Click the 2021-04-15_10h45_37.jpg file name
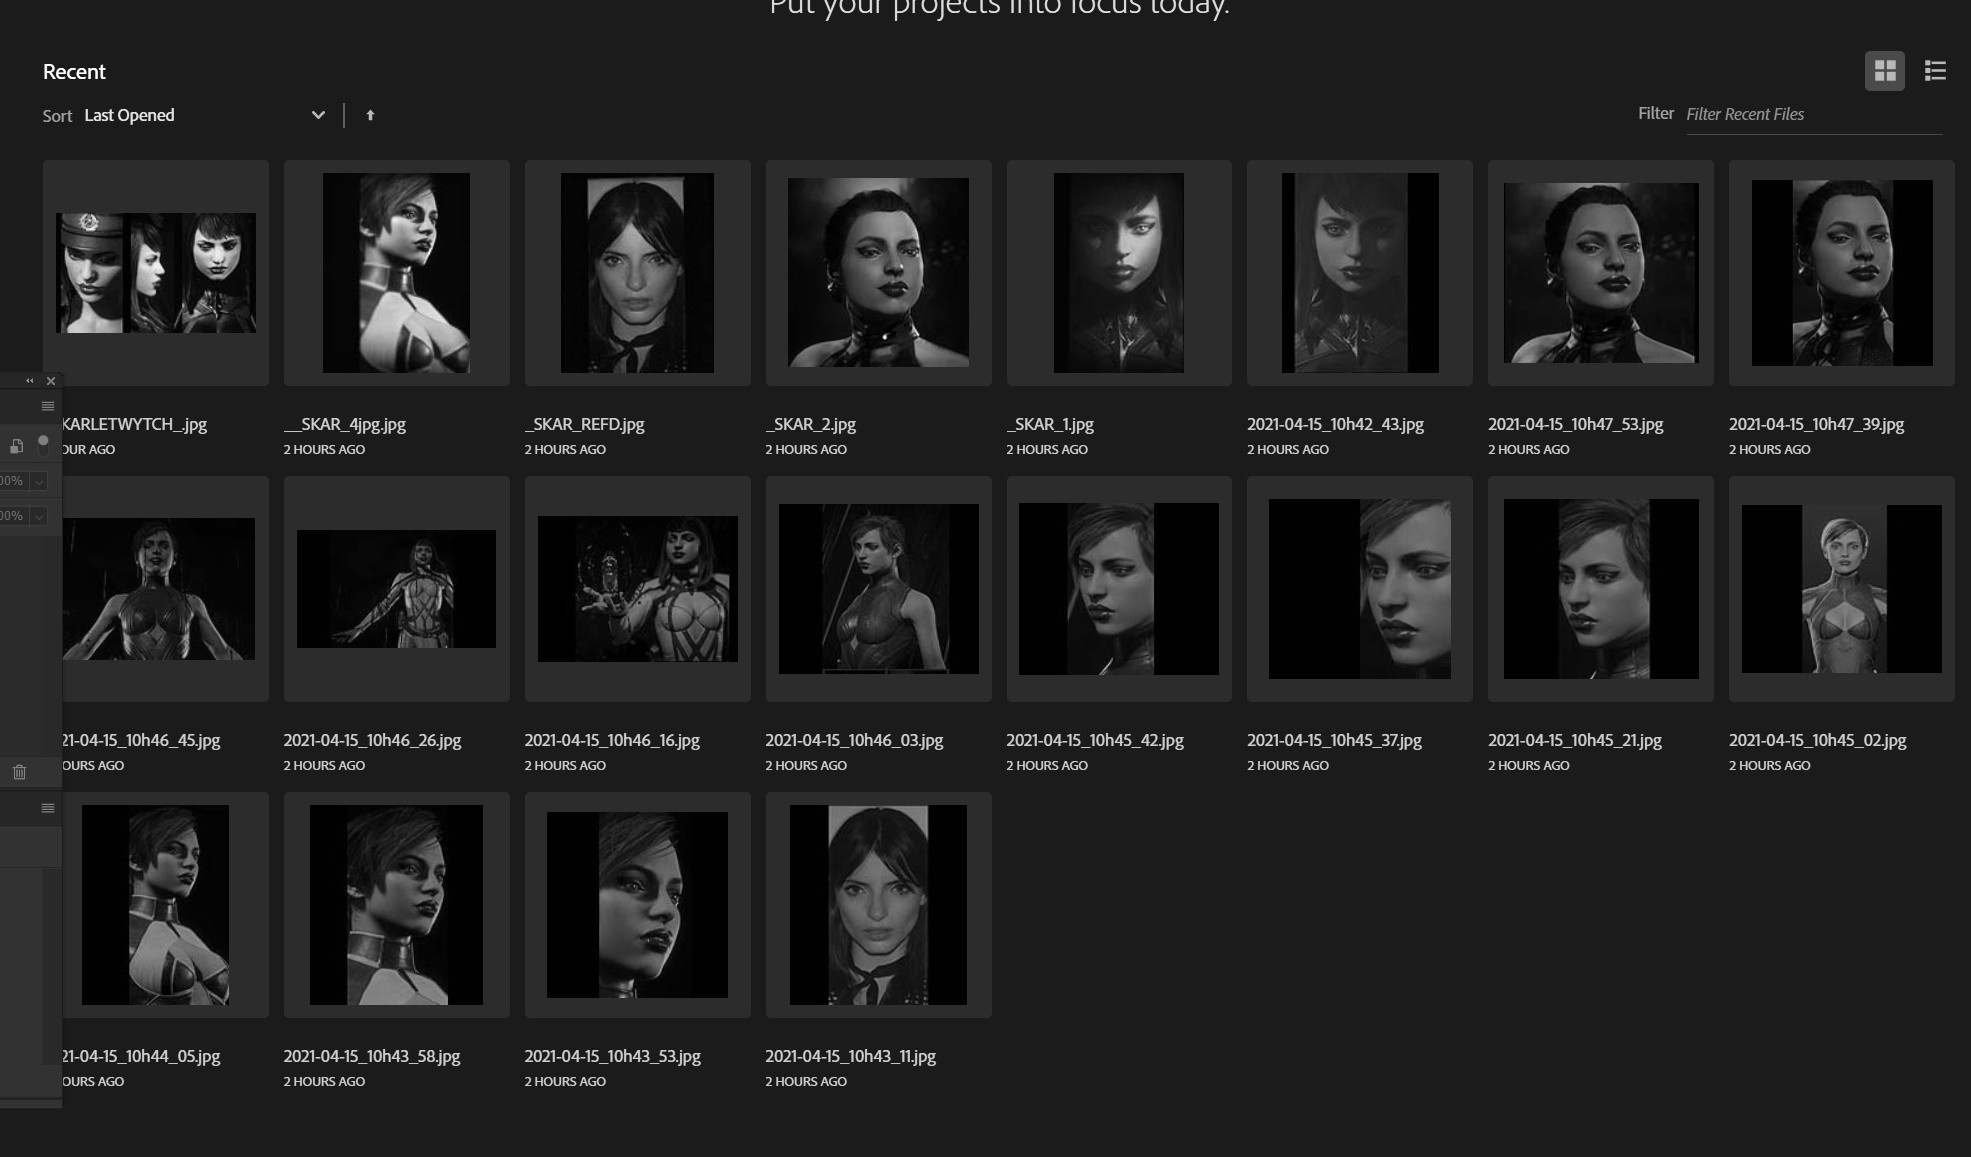Image resolution: width=1971 pixels, height=1157 pixels. [1335, 740]
